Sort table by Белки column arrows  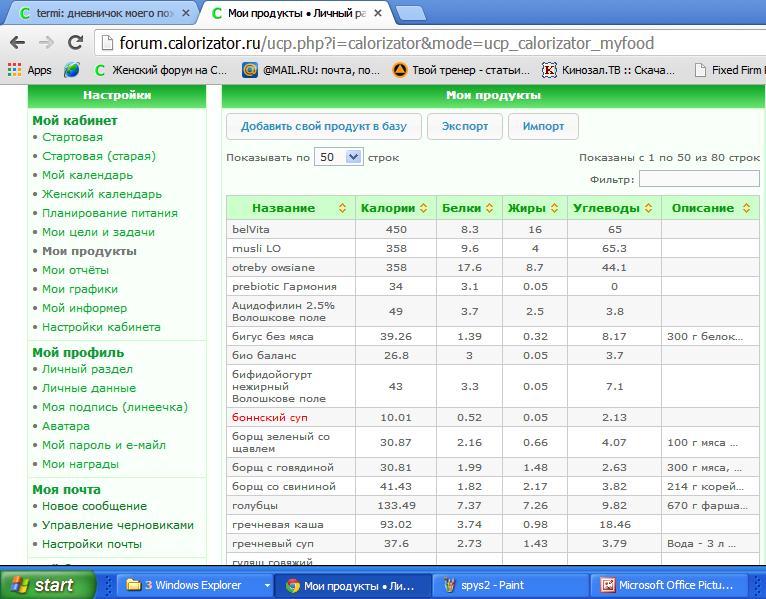[489, 208]
